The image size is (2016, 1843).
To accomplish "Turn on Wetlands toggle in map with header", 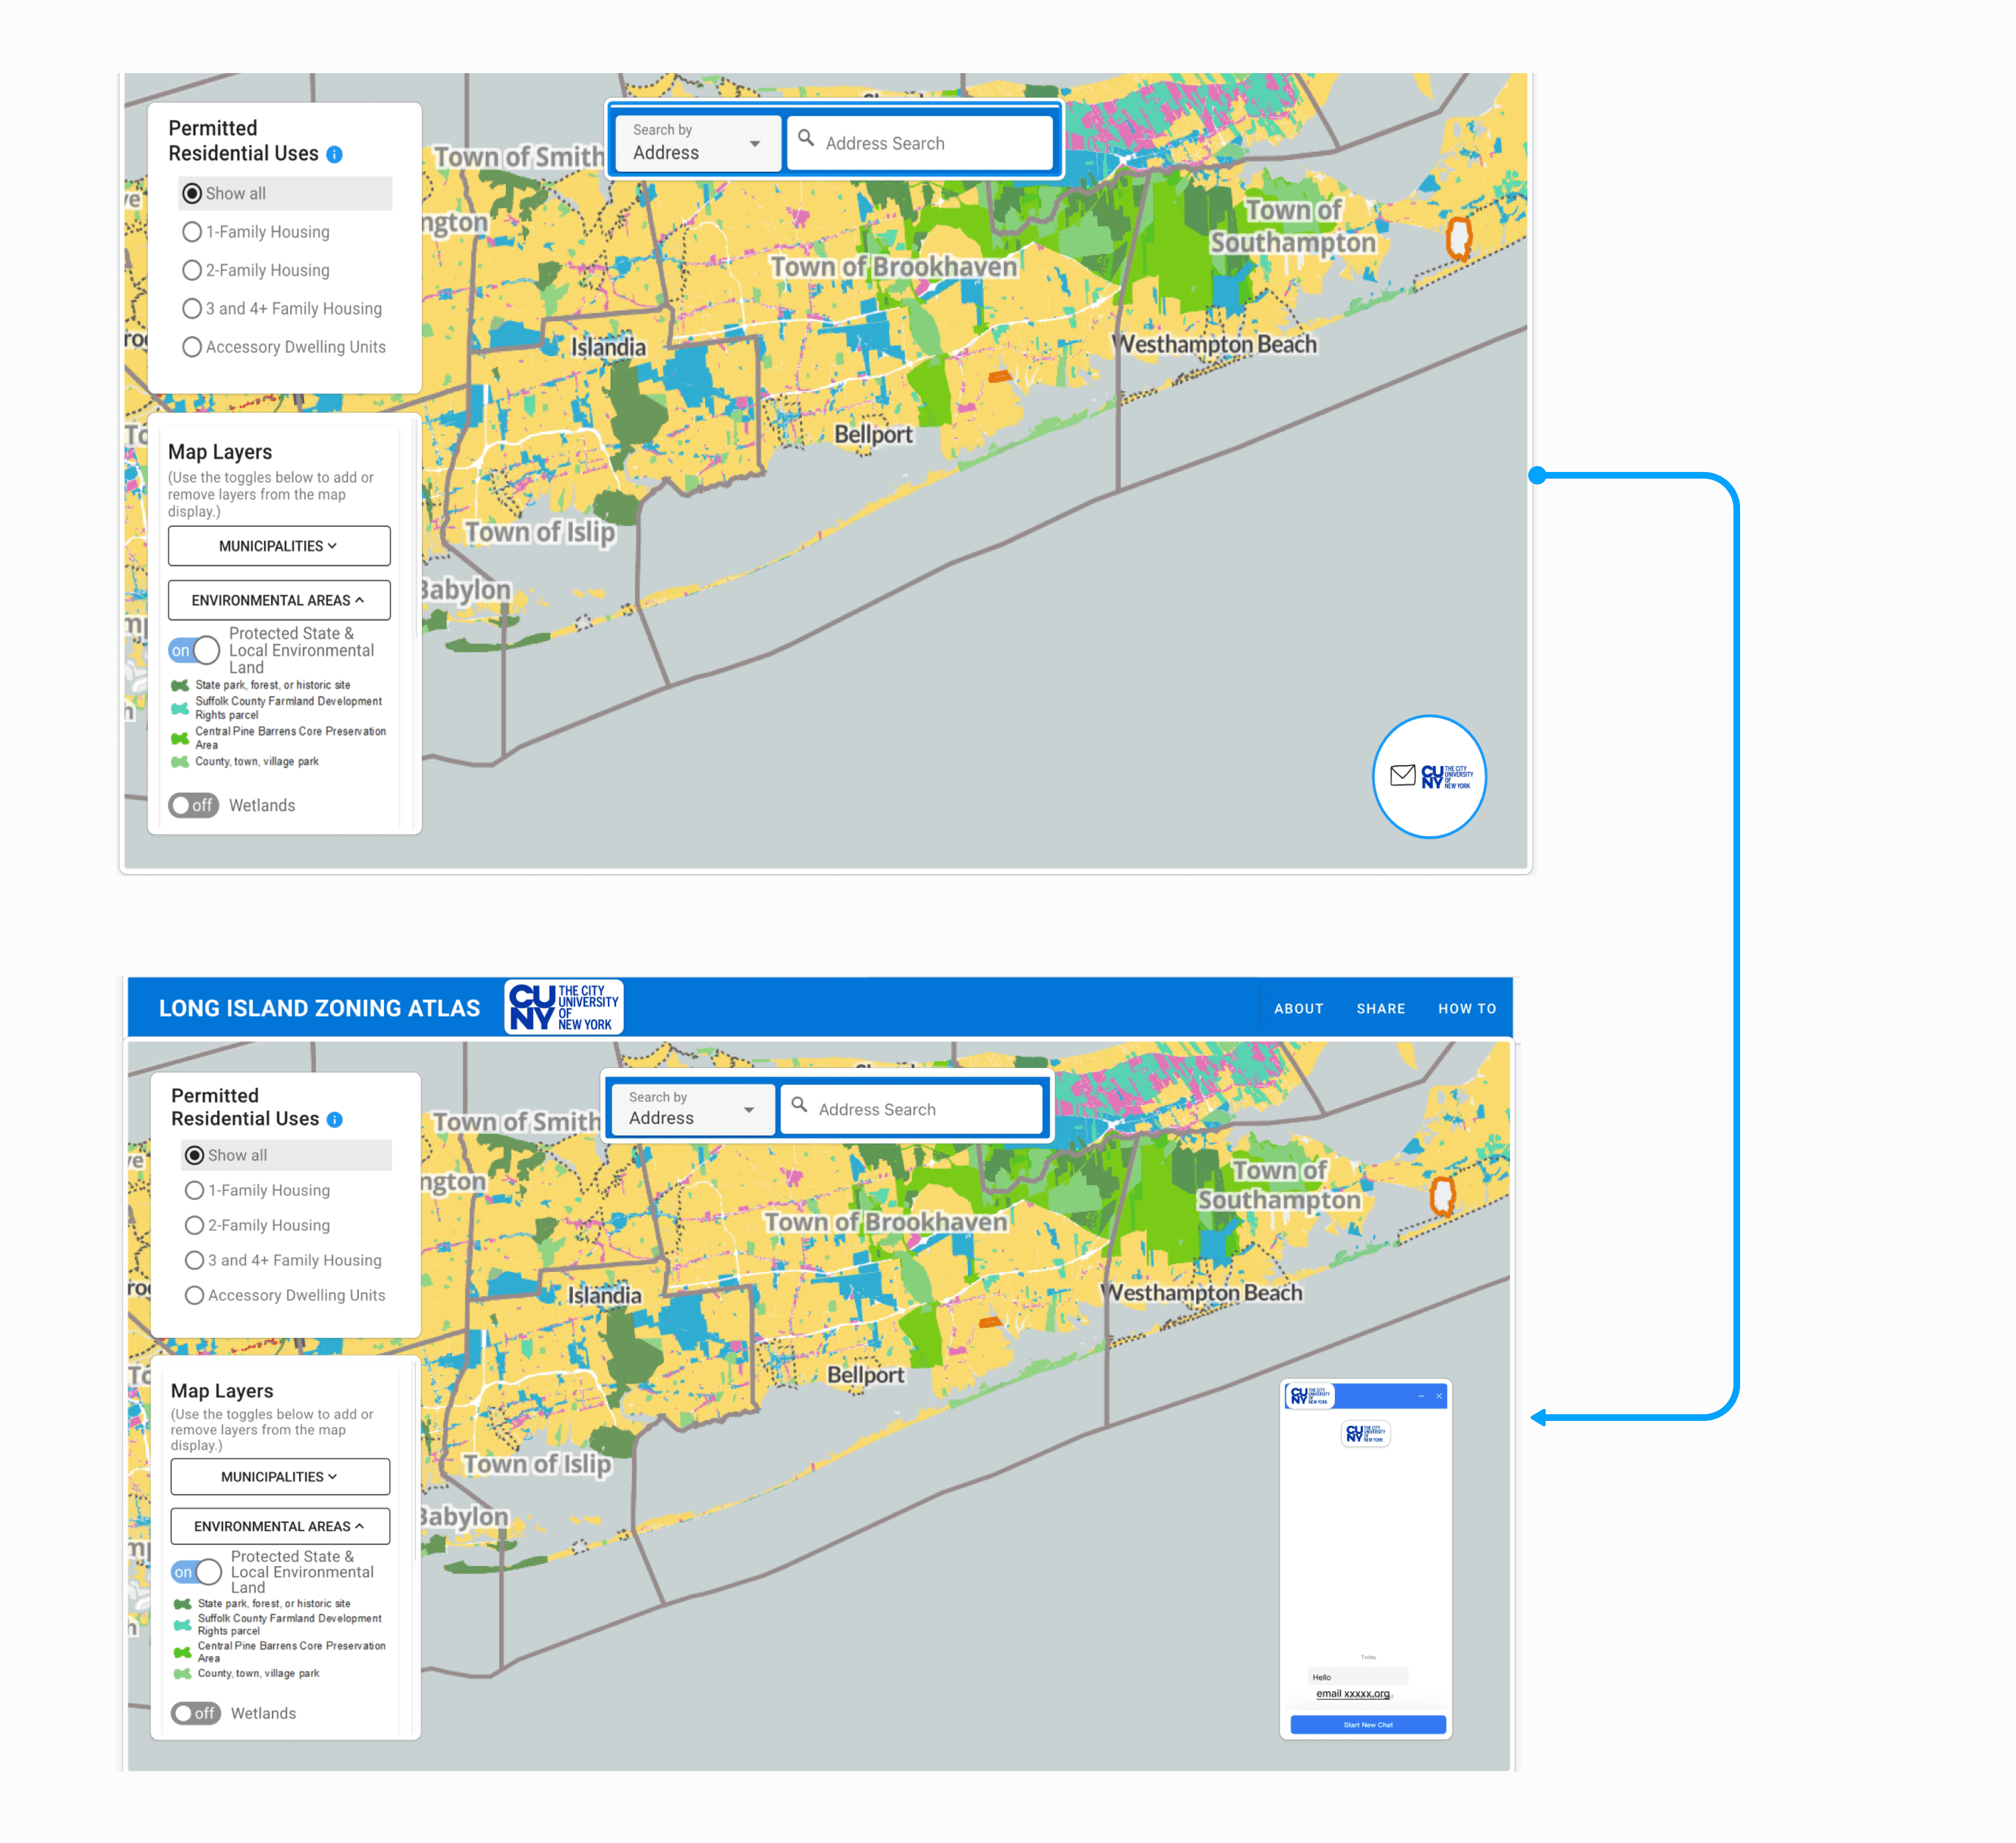I will [195, 1713].
